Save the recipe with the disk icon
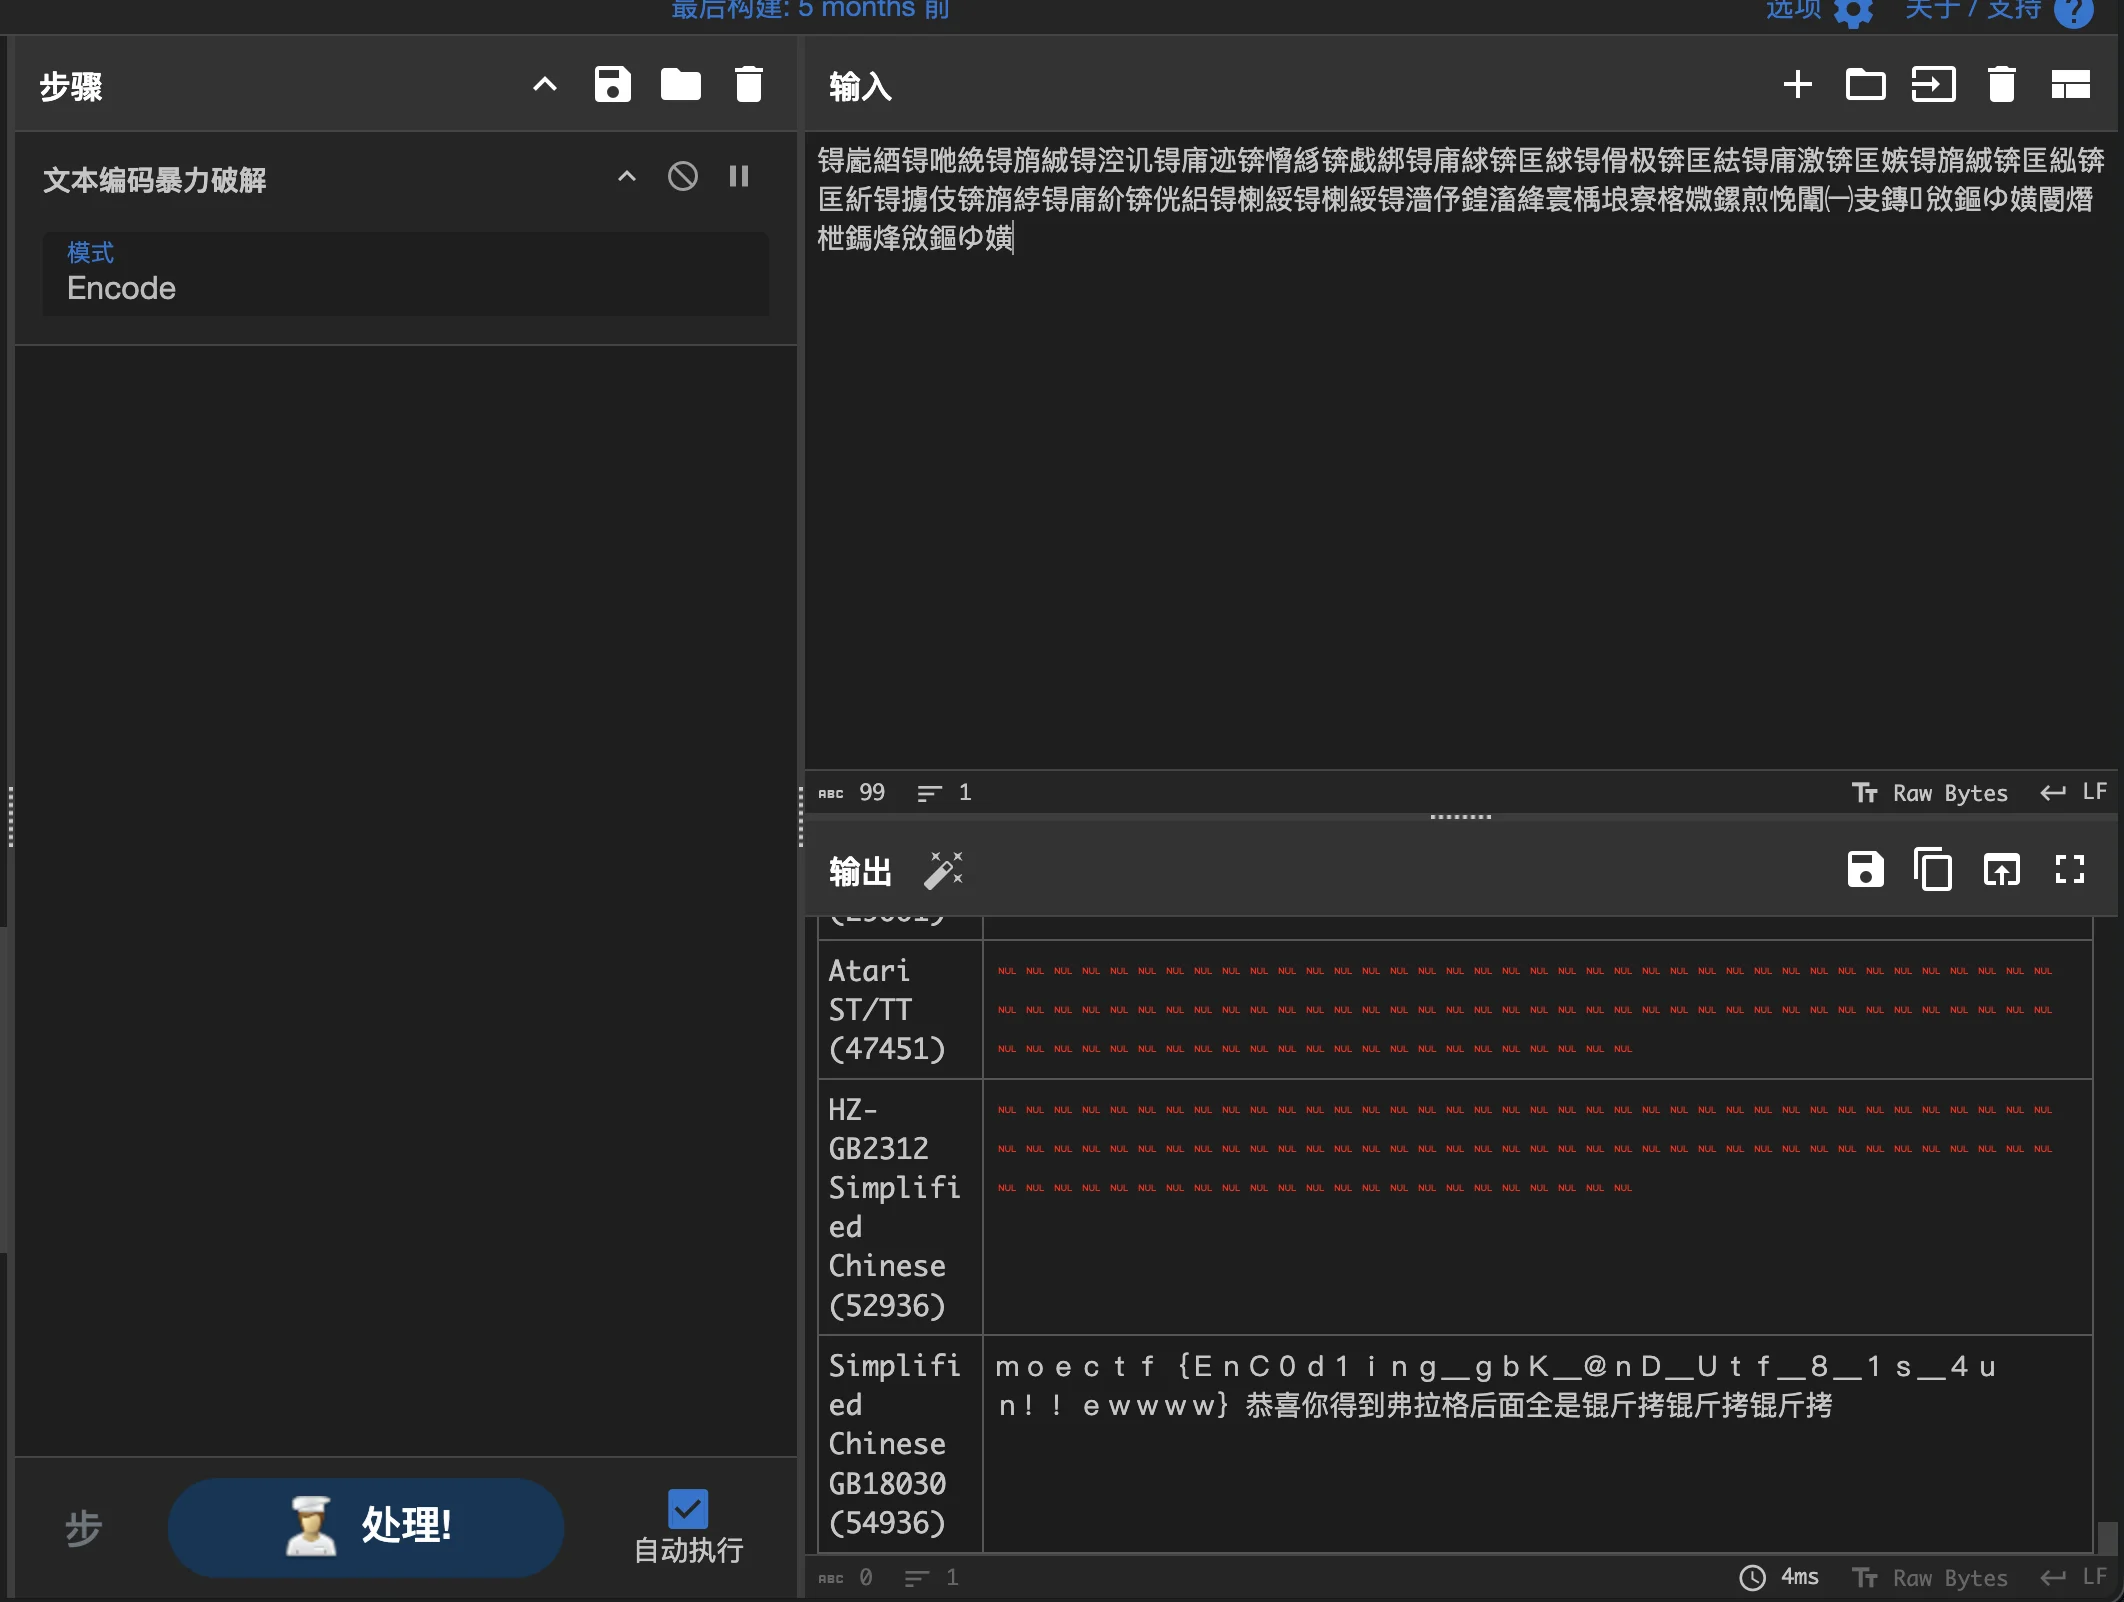 612,85
